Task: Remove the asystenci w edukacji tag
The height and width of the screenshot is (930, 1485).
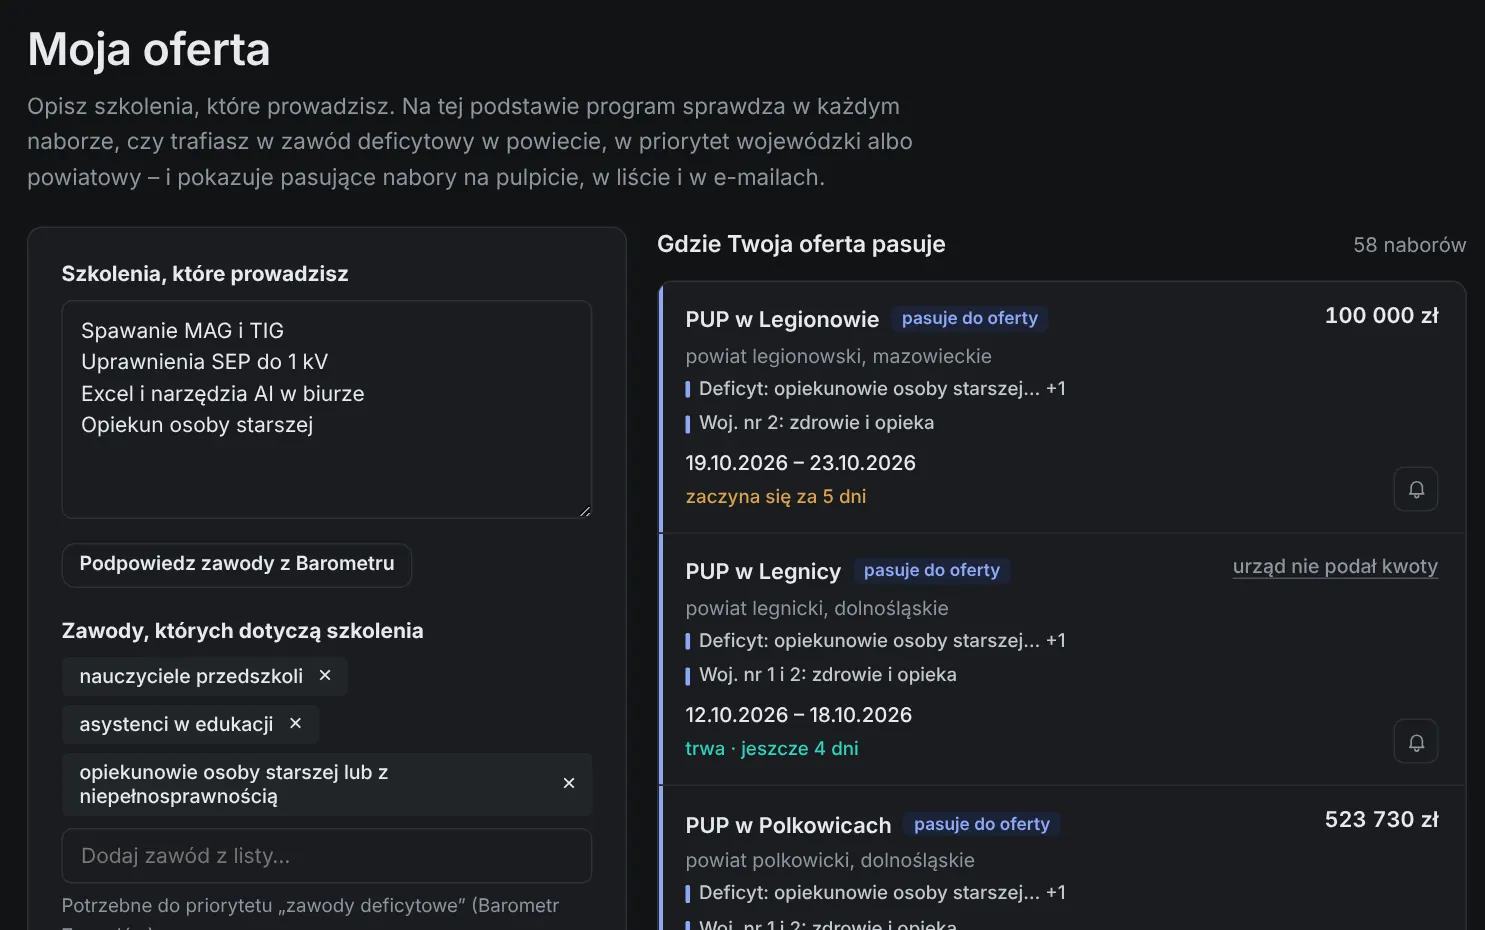Action: coord(295,724)
